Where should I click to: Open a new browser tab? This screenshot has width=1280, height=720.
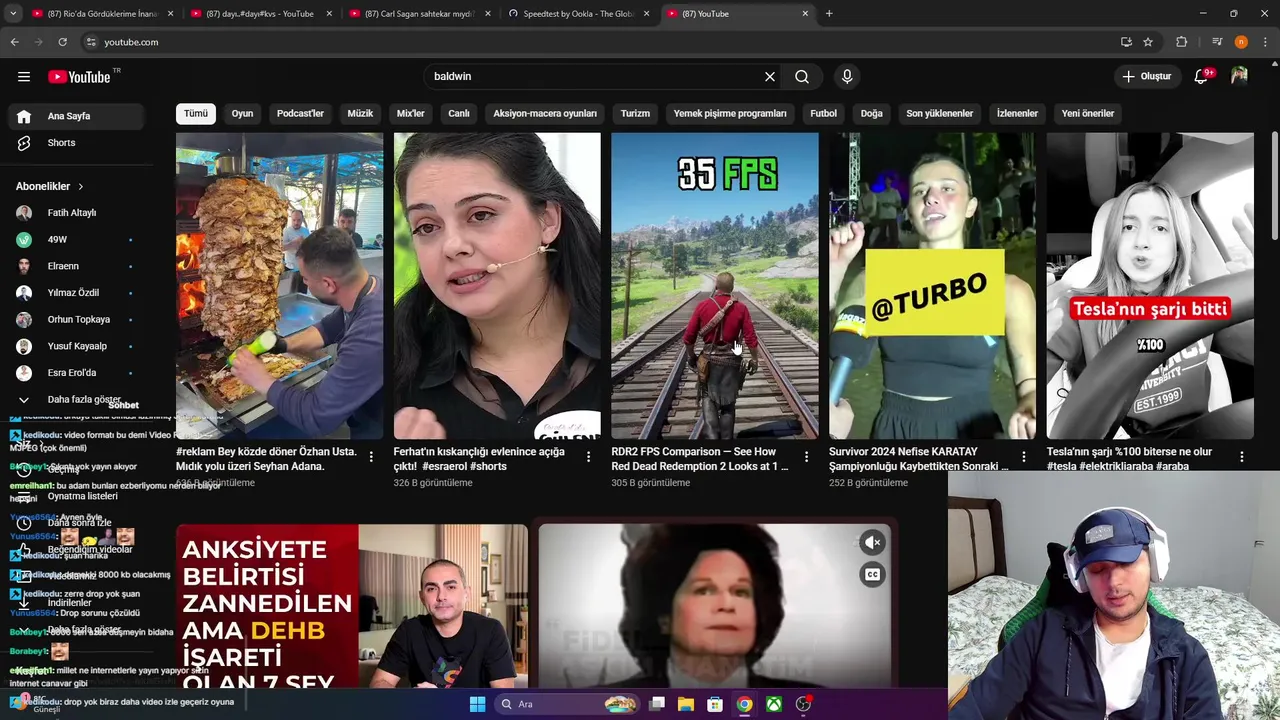pyautogui.click(x=829, y=14)
